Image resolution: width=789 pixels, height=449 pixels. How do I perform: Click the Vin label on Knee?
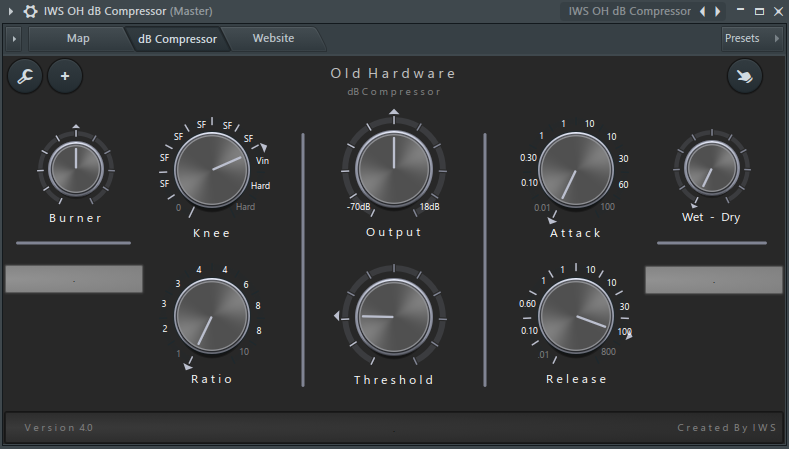(263, 161)
